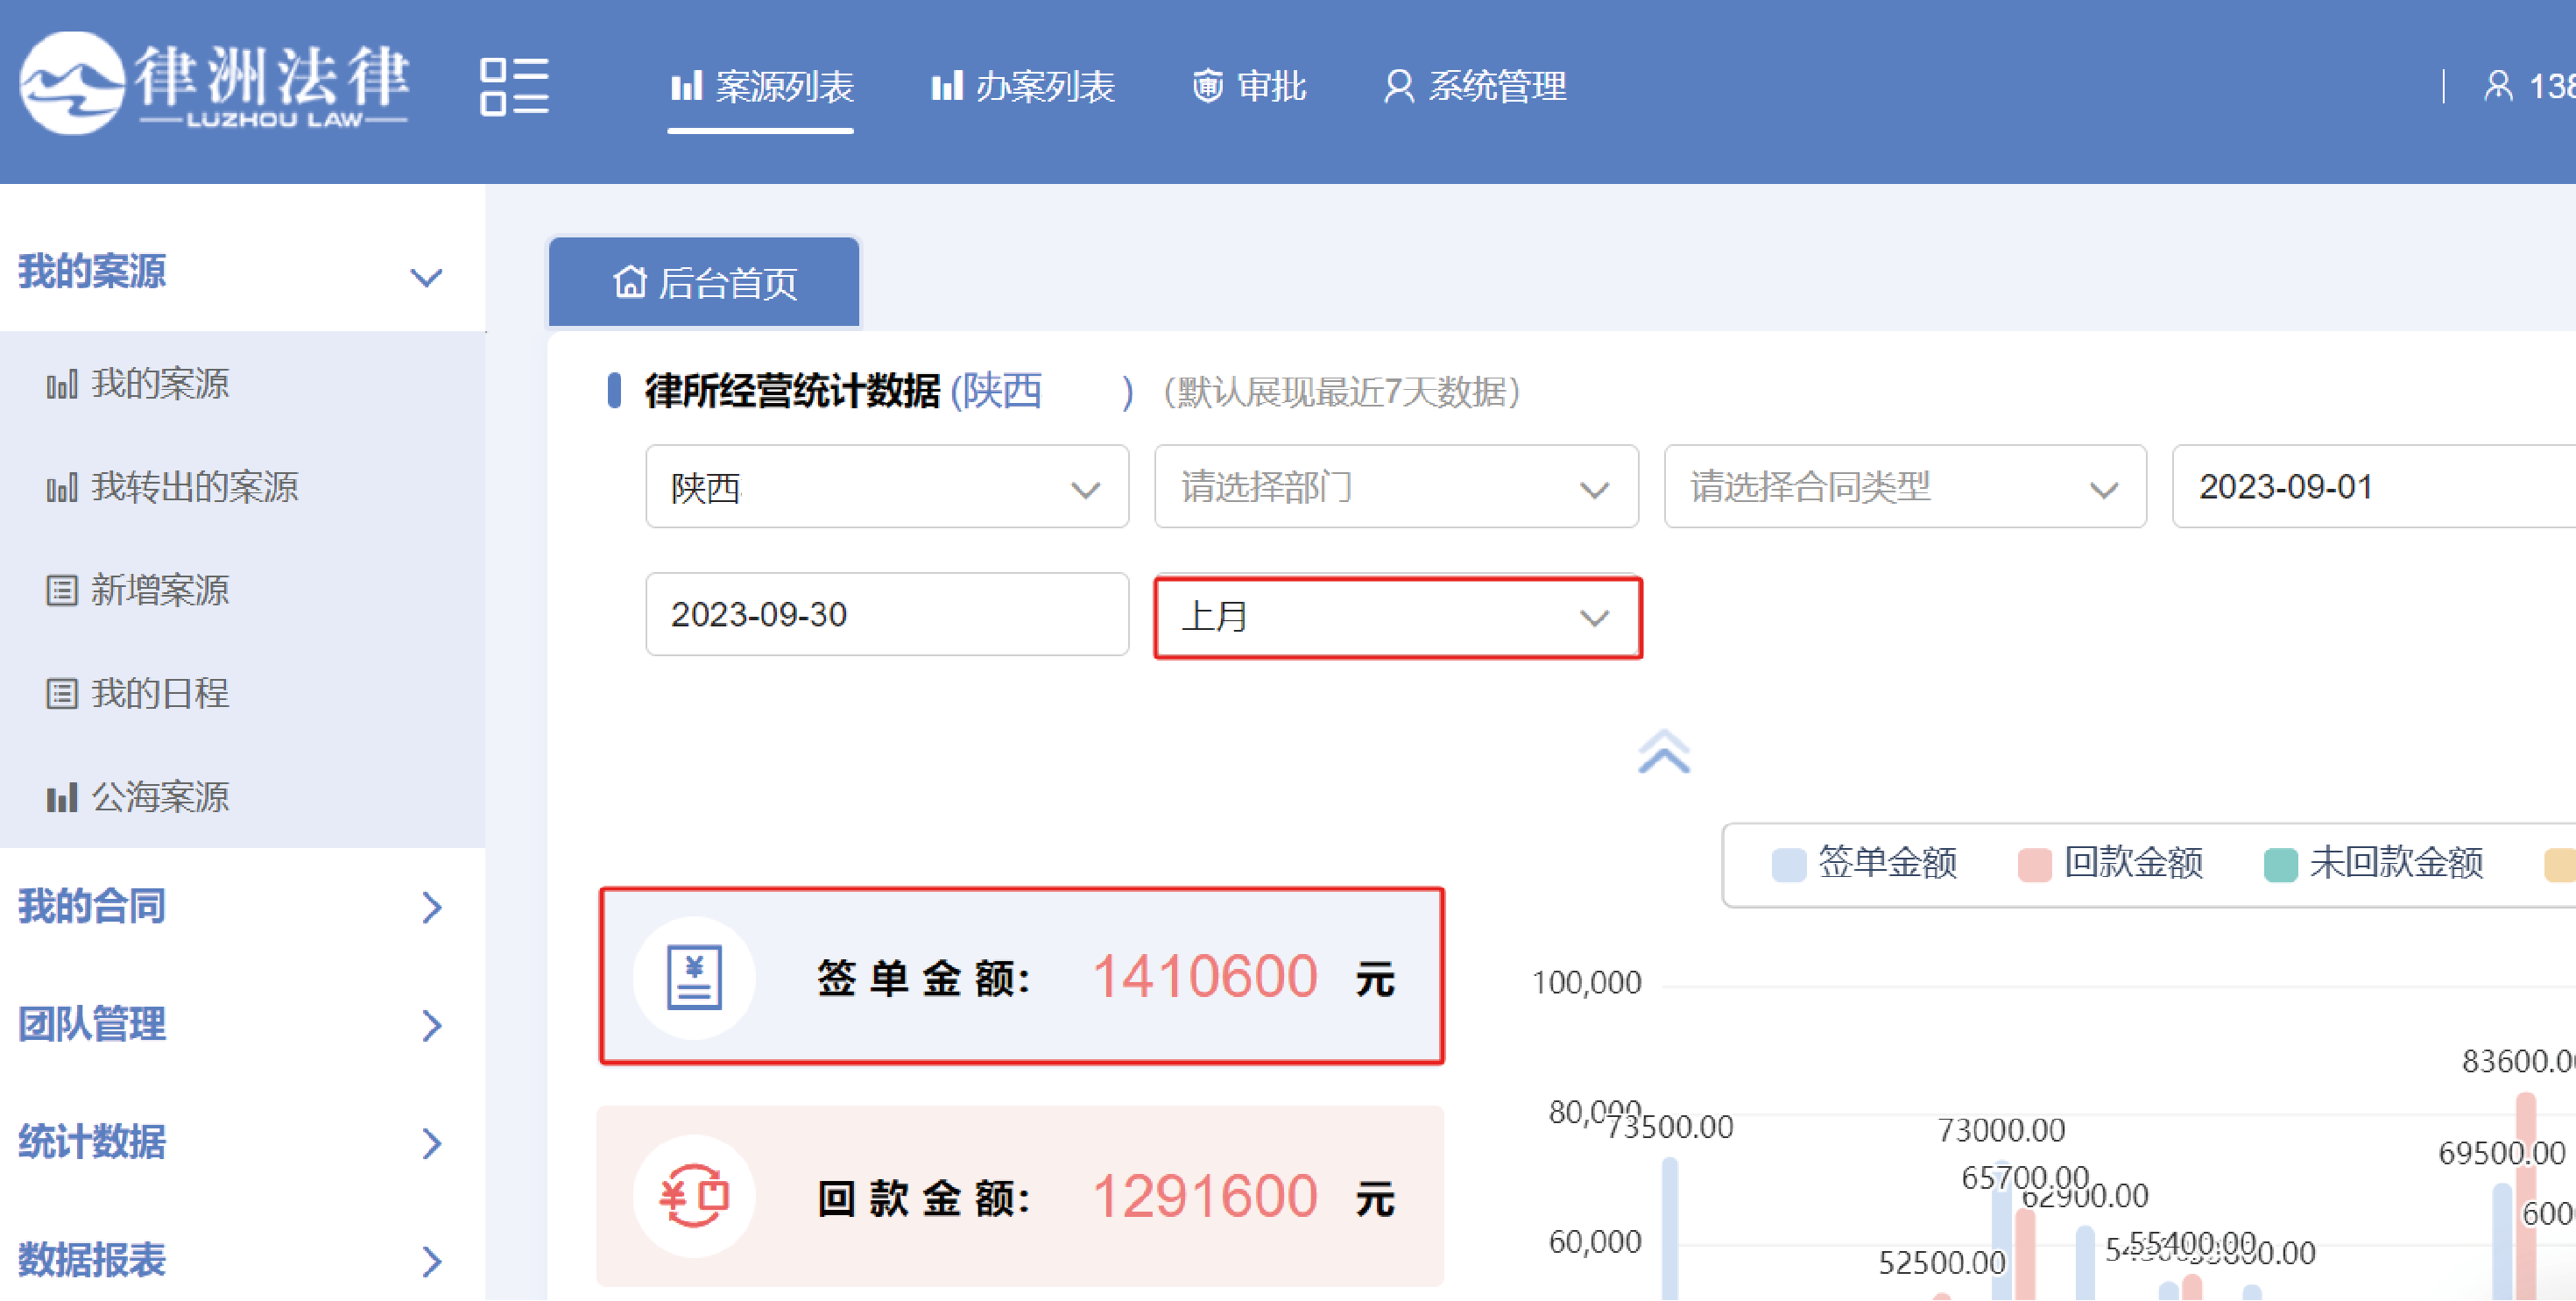The width and height of the screenshot is (2576, 1301).
Task: Click the list icon next to 新增案源
Action: (x=62, y=591)
